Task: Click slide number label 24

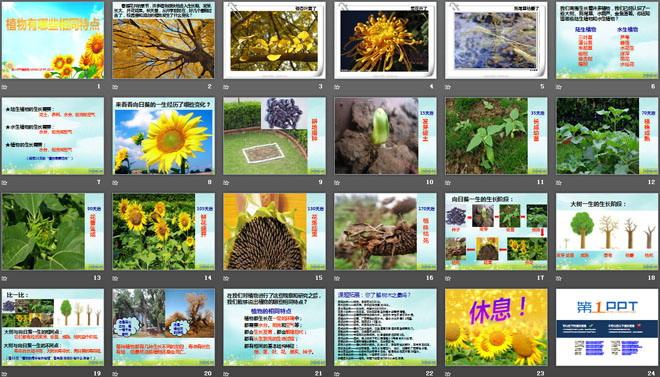Action: (652, 373)
